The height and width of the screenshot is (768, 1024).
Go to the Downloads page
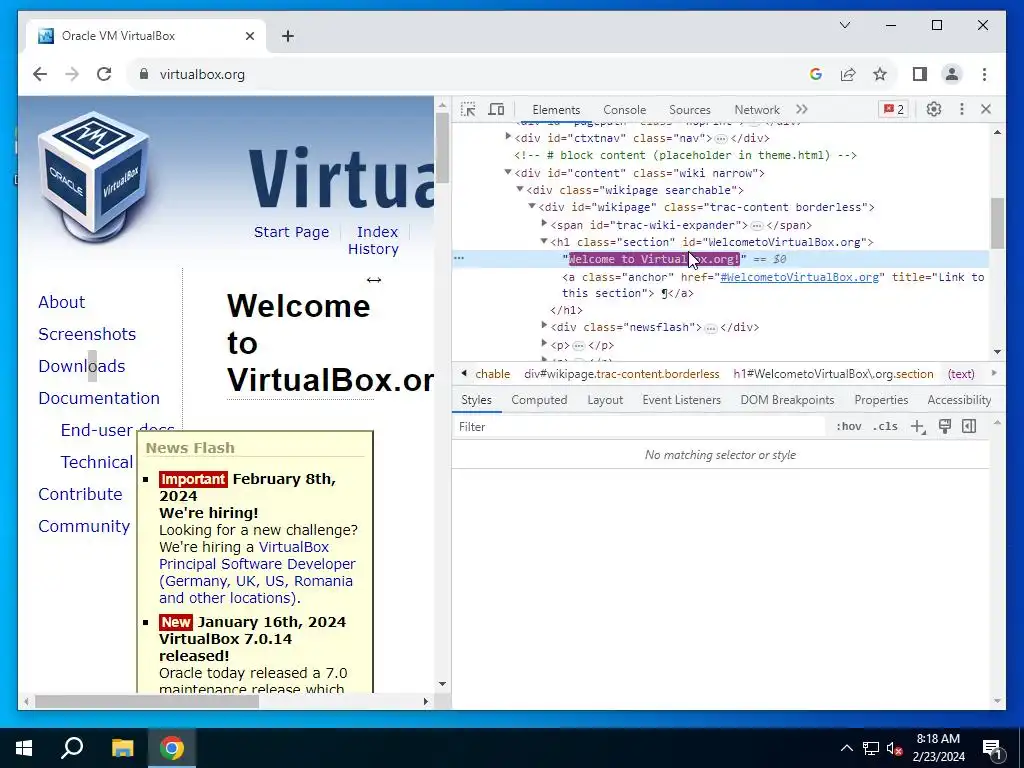point(82,366)
